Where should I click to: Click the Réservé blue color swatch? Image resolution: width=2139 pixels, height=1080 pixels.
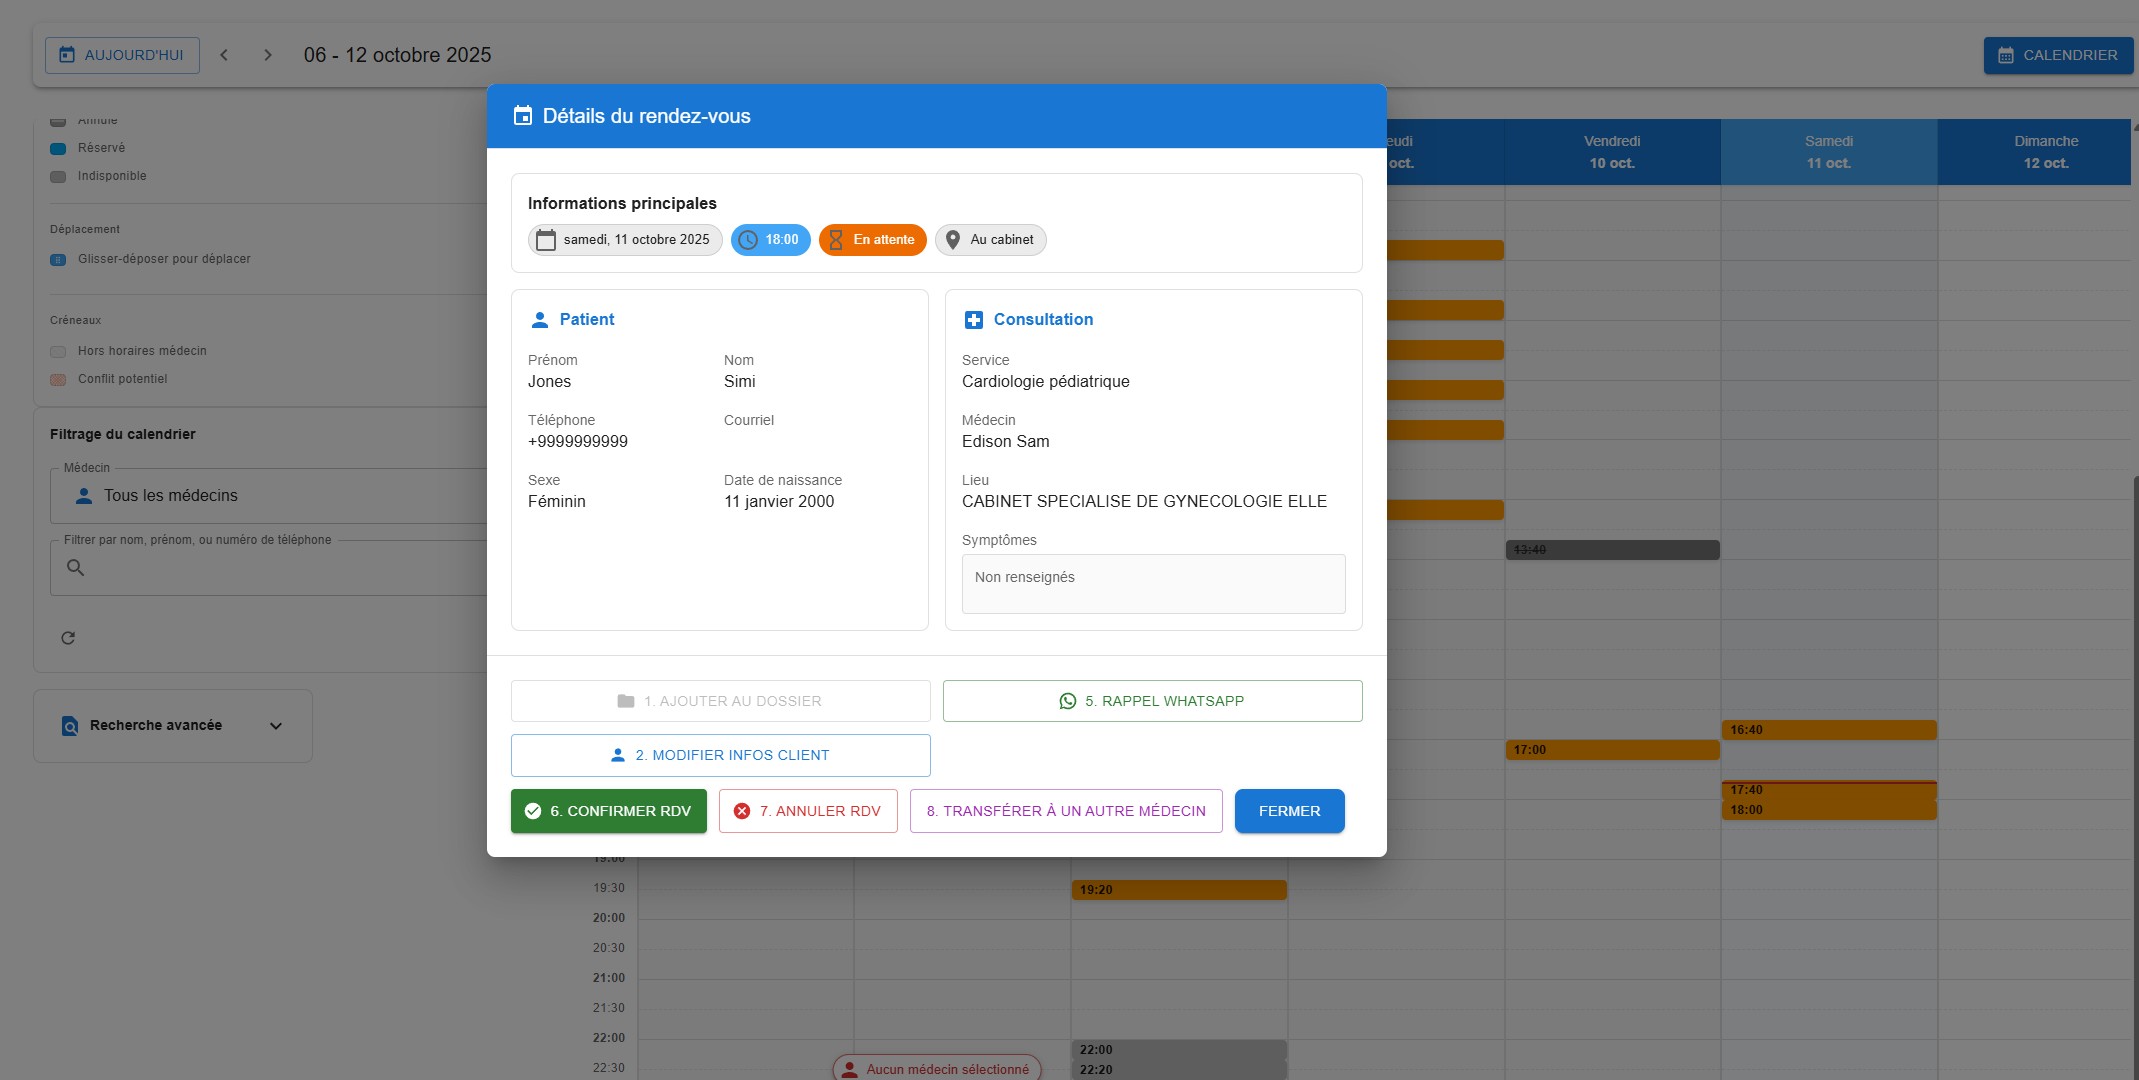click(x=58, y=148)
